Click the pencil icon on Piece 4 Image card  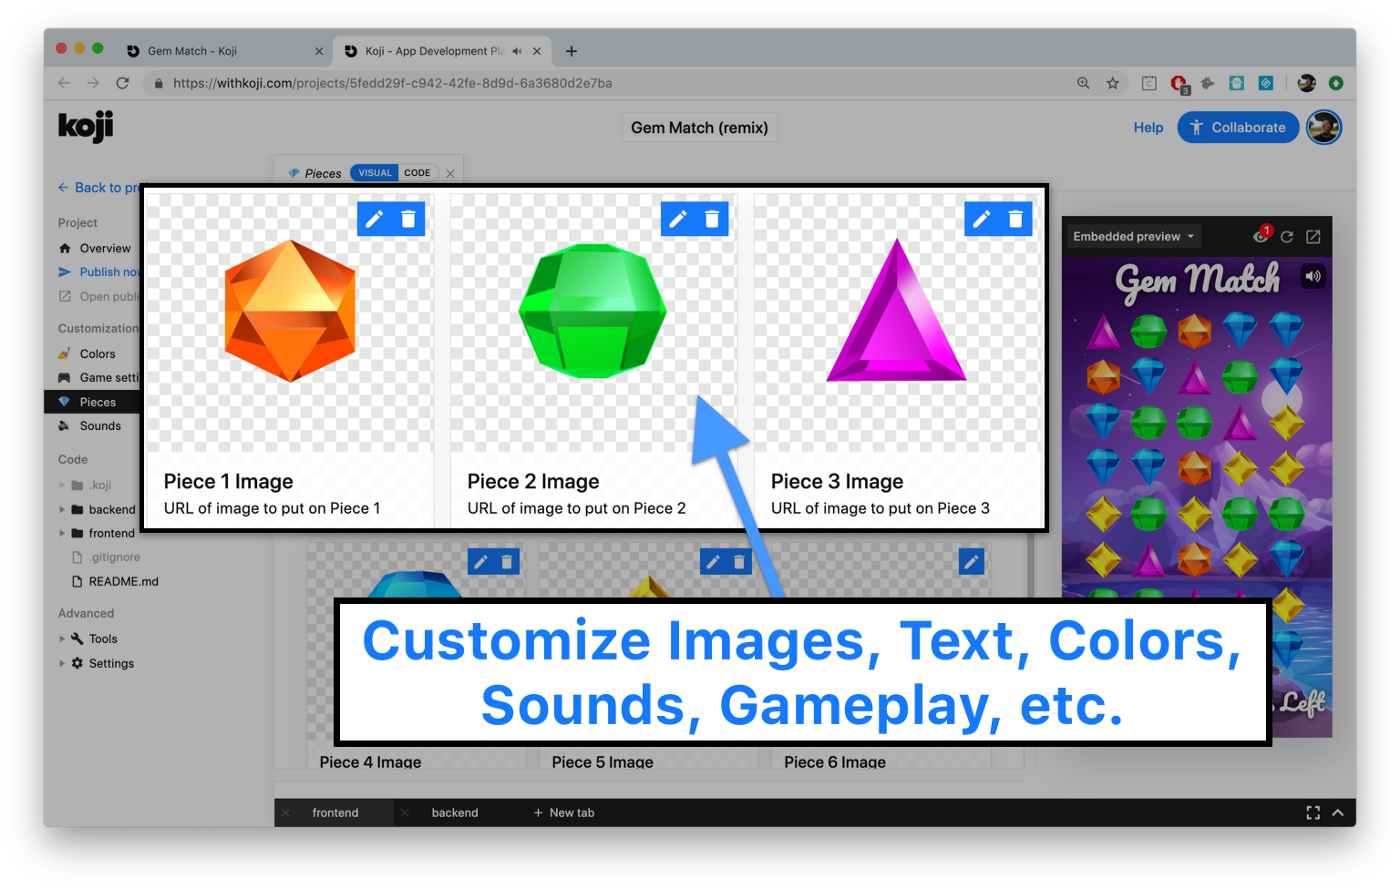pyautogui.click(x=481, y=562)
